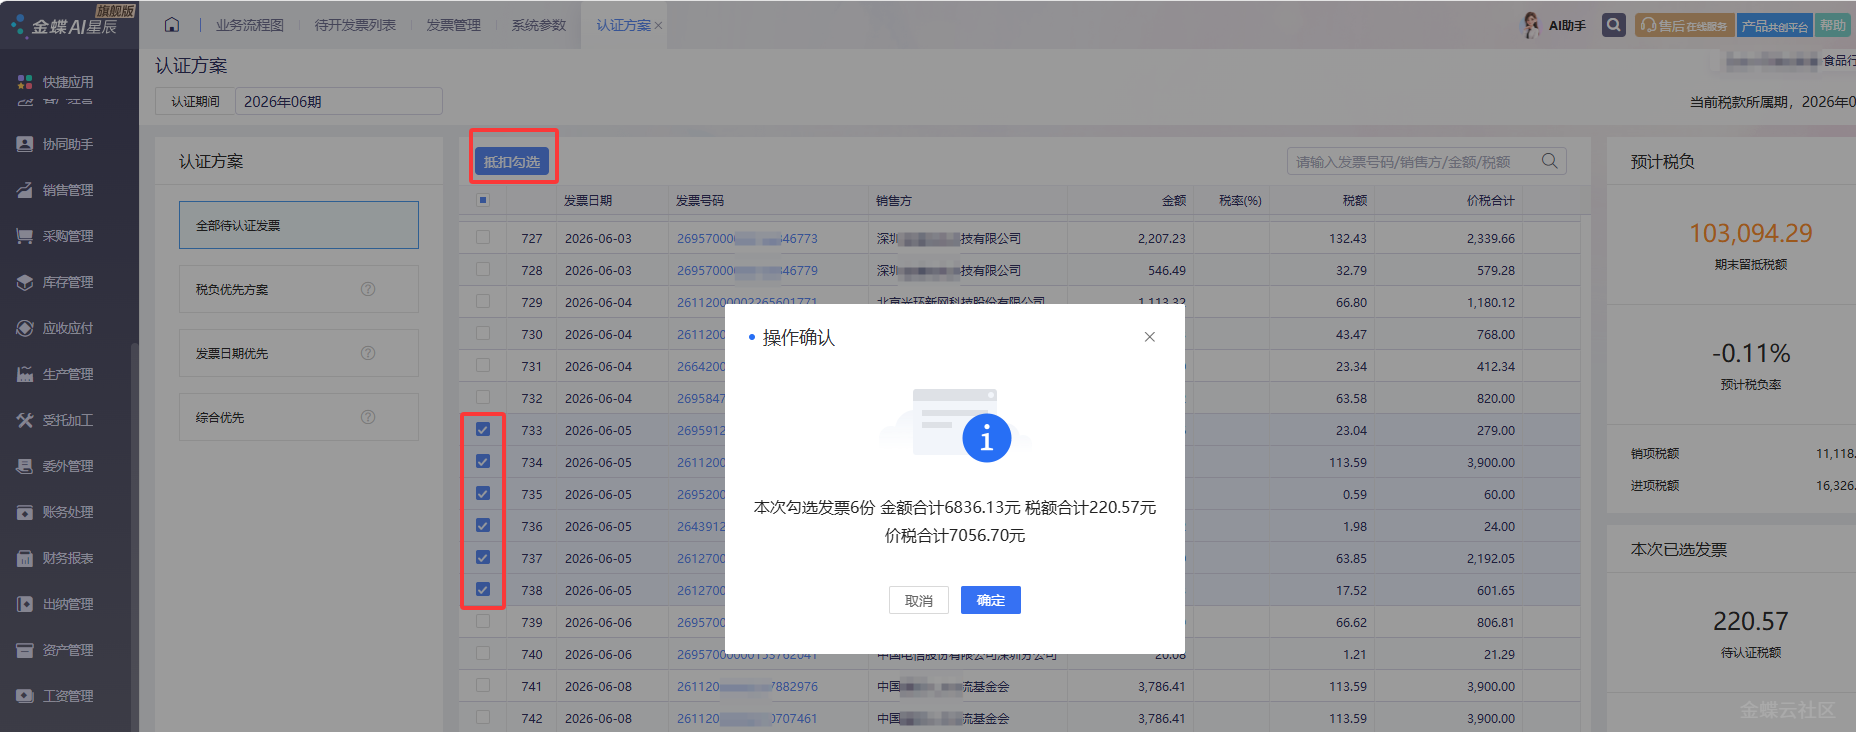Click 快捷应用 sidebar icon
Viewport: 1856px width, 732px height.
(x=25, y=82)
